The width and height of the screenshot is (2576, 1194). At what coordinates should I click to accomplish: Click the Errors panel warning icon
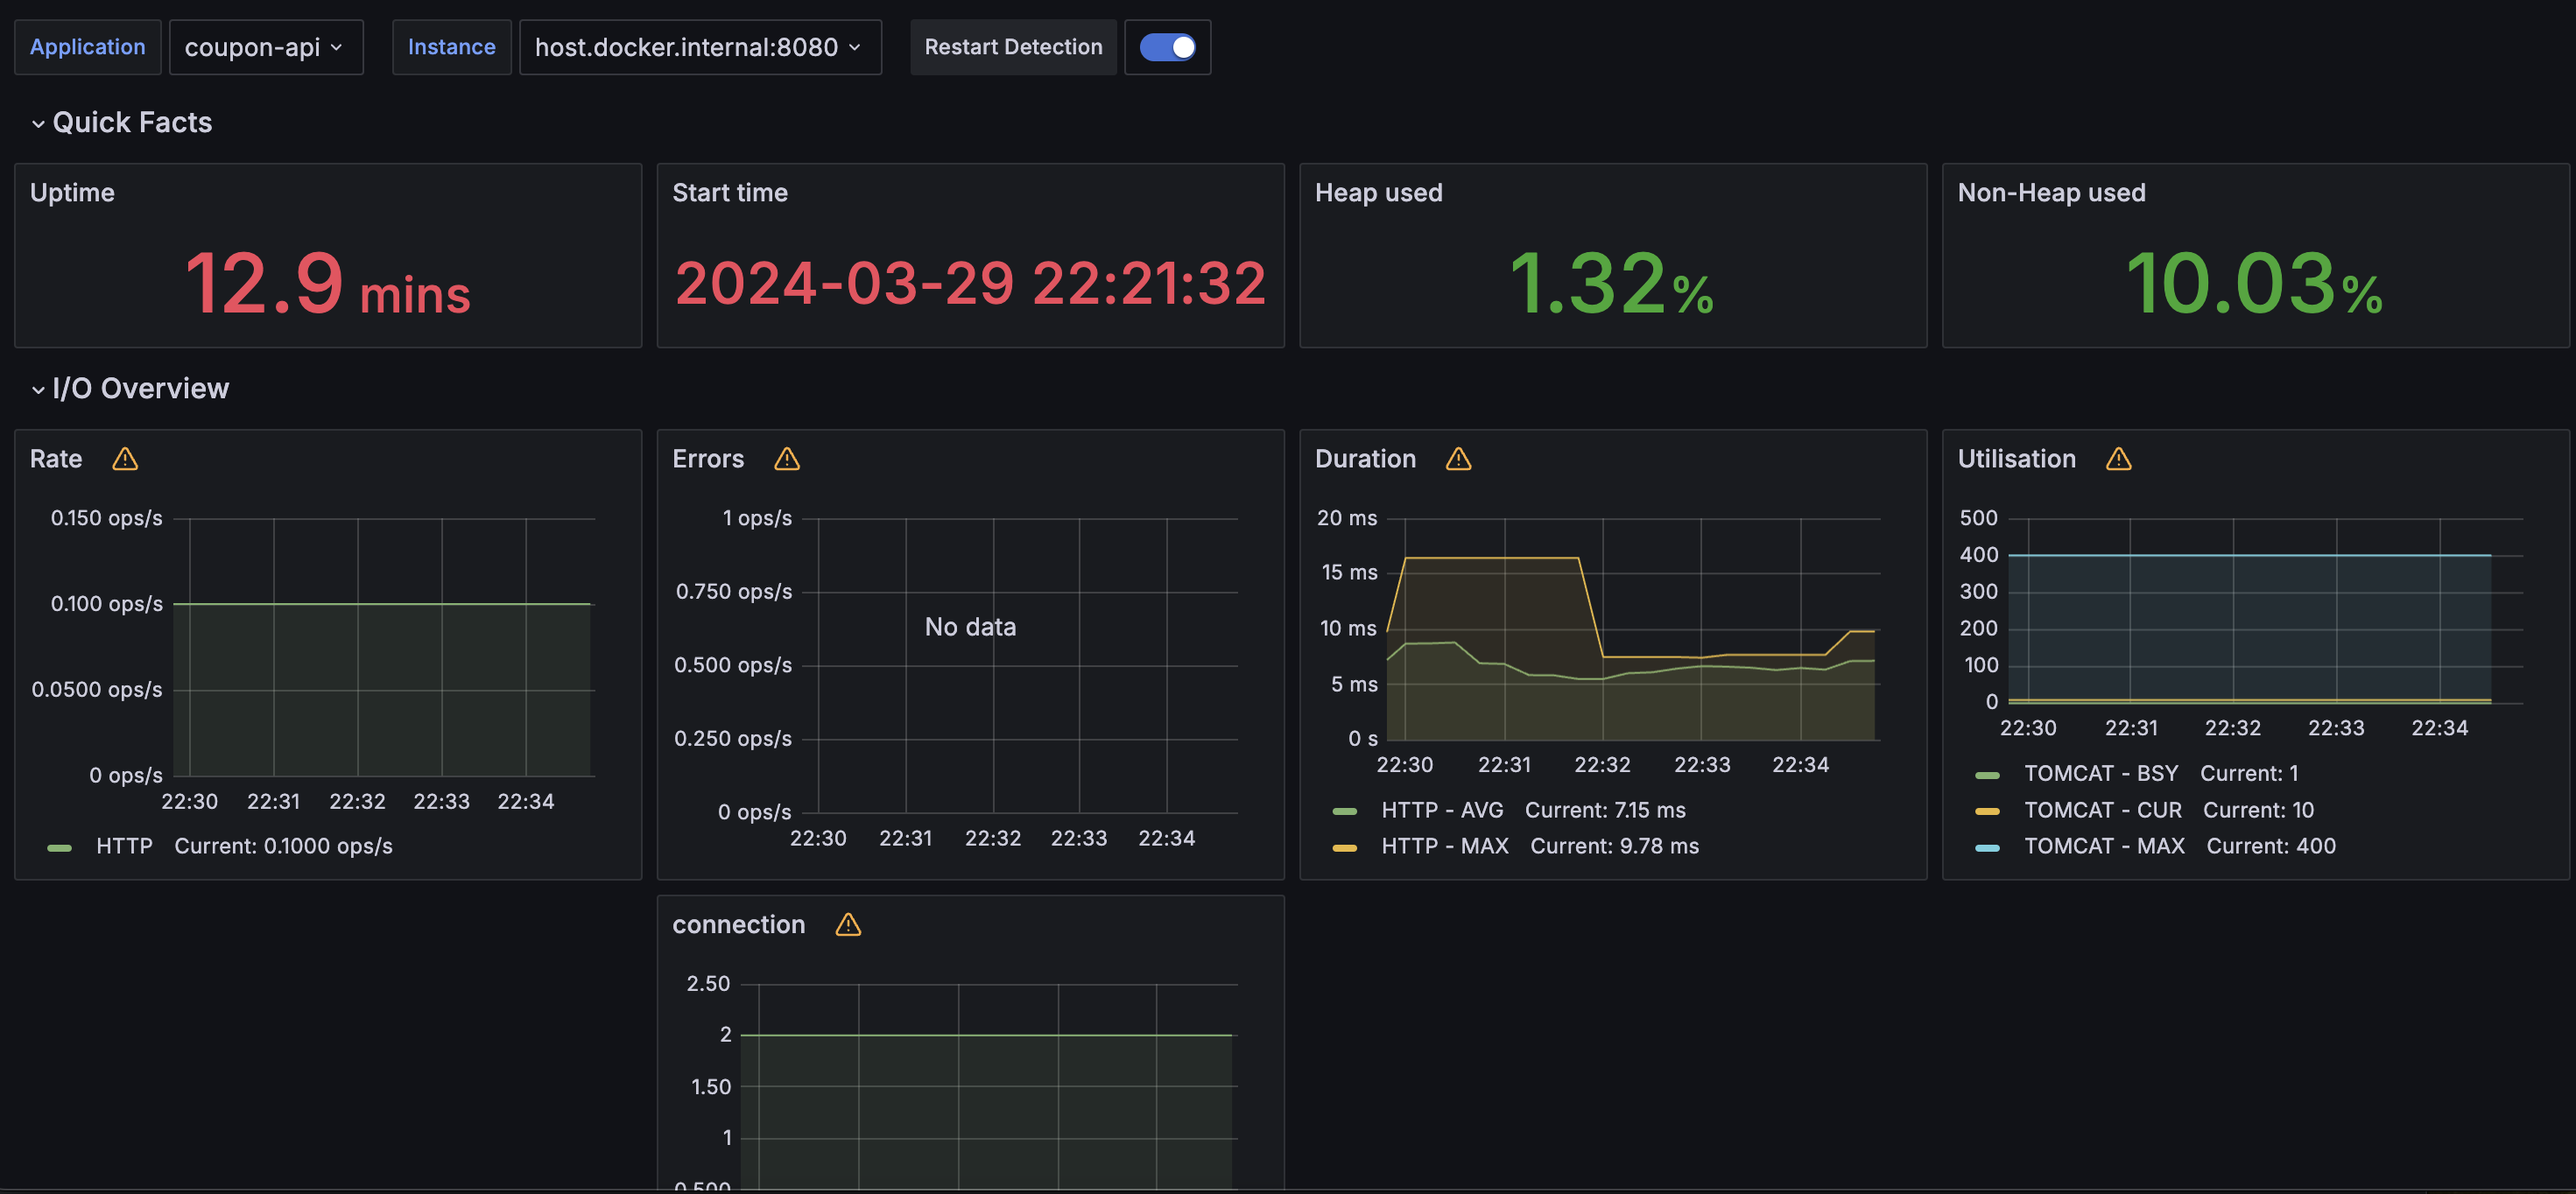tap(787, 459)
